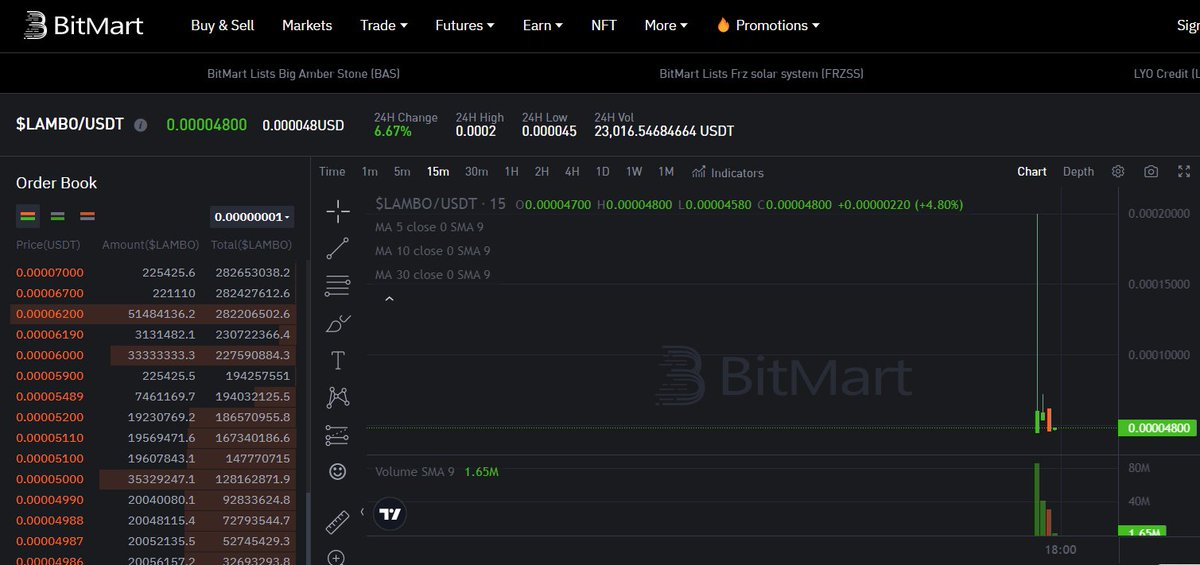Open the Indicators panel

727,172
